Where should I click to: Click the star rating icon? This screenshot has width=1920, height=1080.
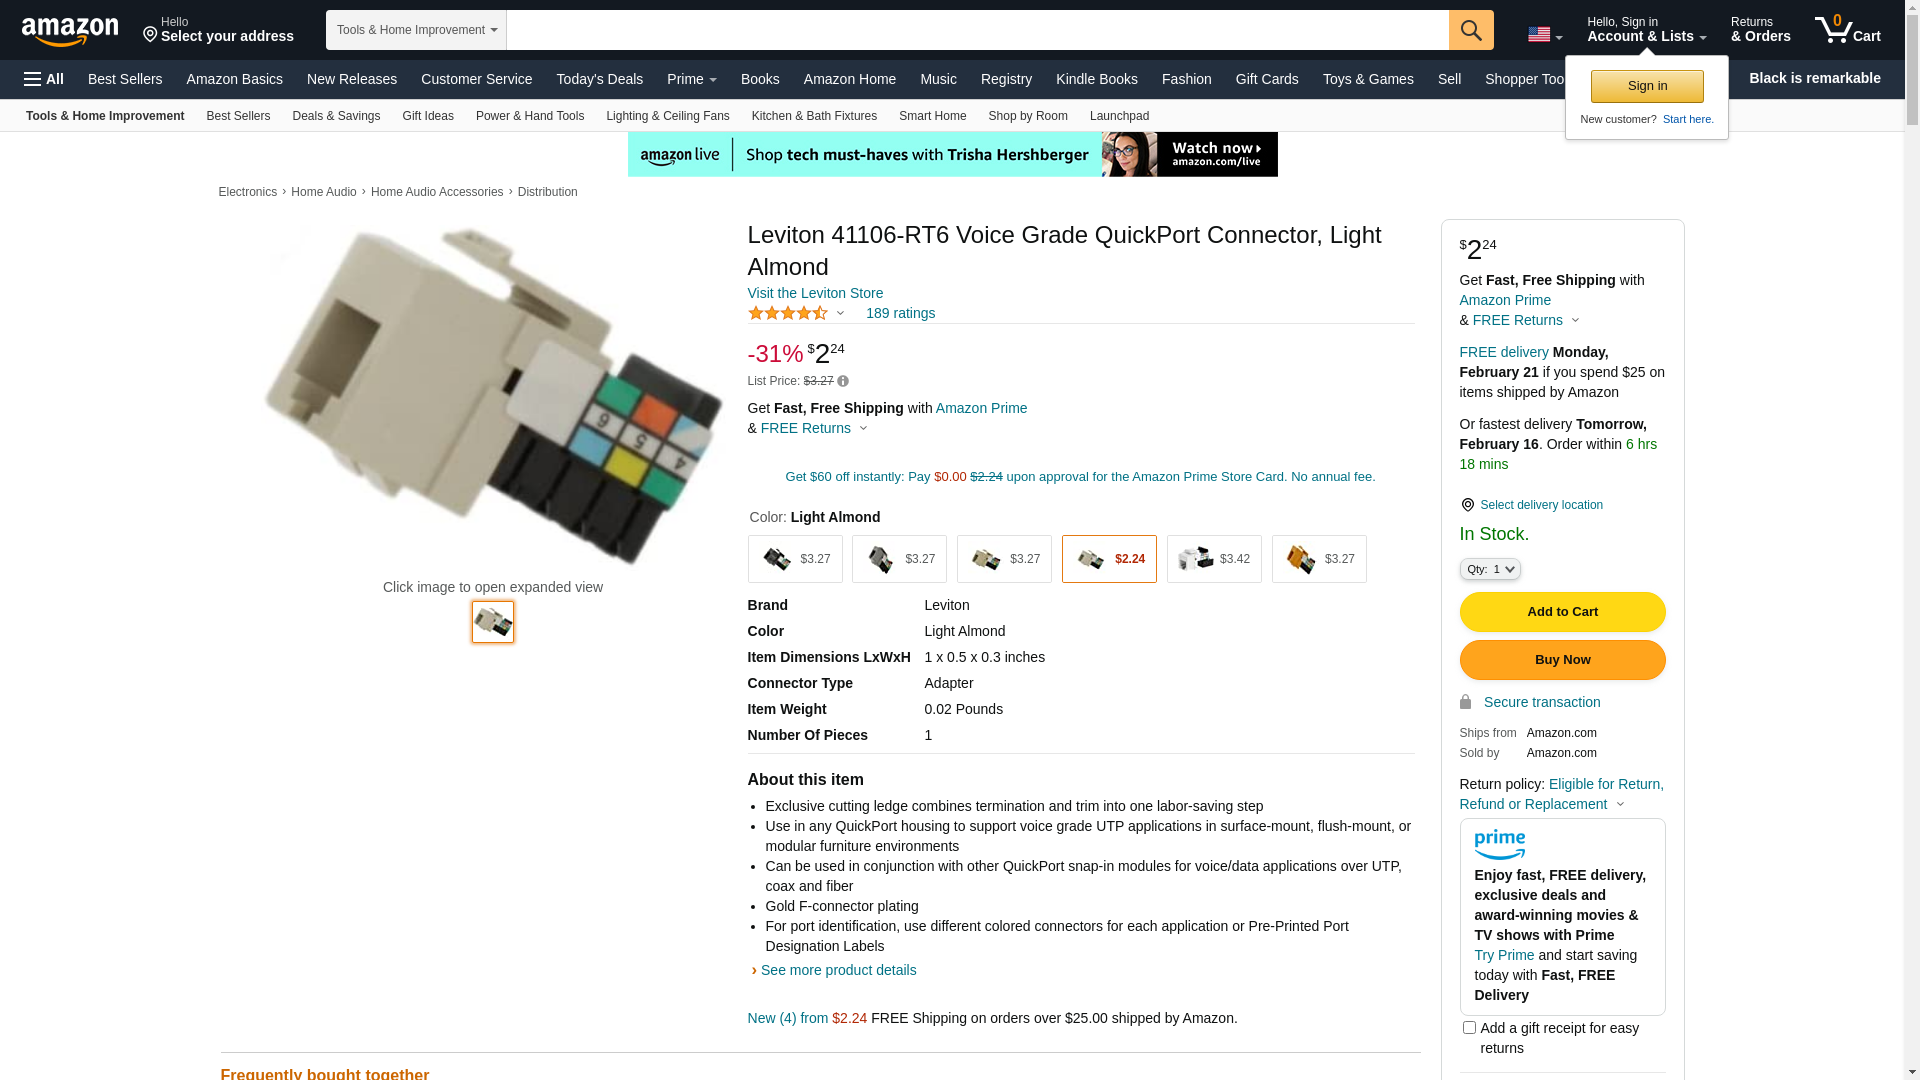[788, 313]
